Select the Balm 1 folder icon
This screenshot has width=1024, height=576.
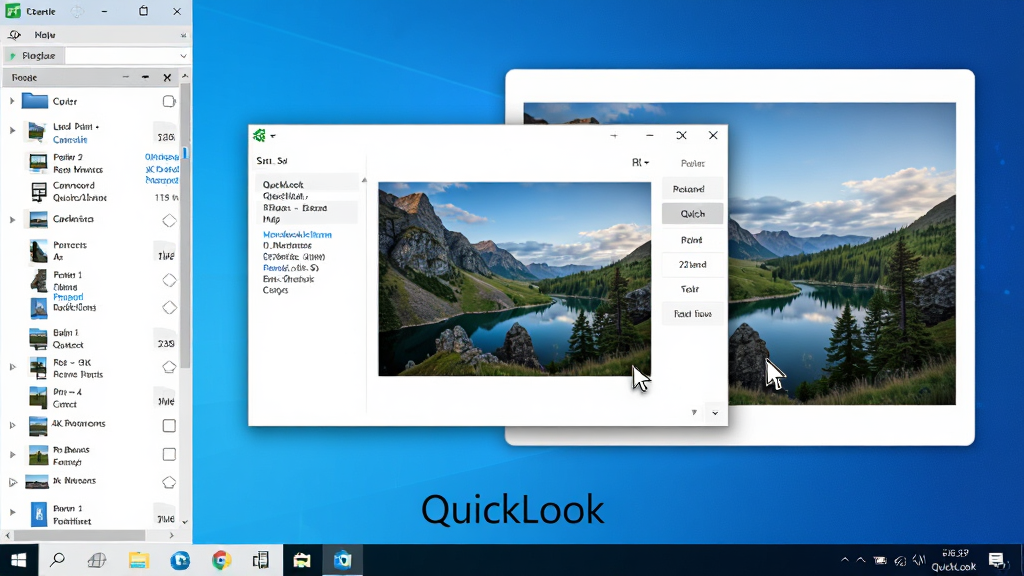[38, 339]
